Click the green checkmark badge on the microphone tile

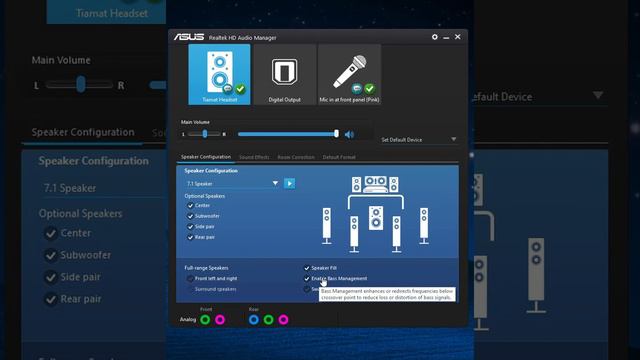[369, 89]
